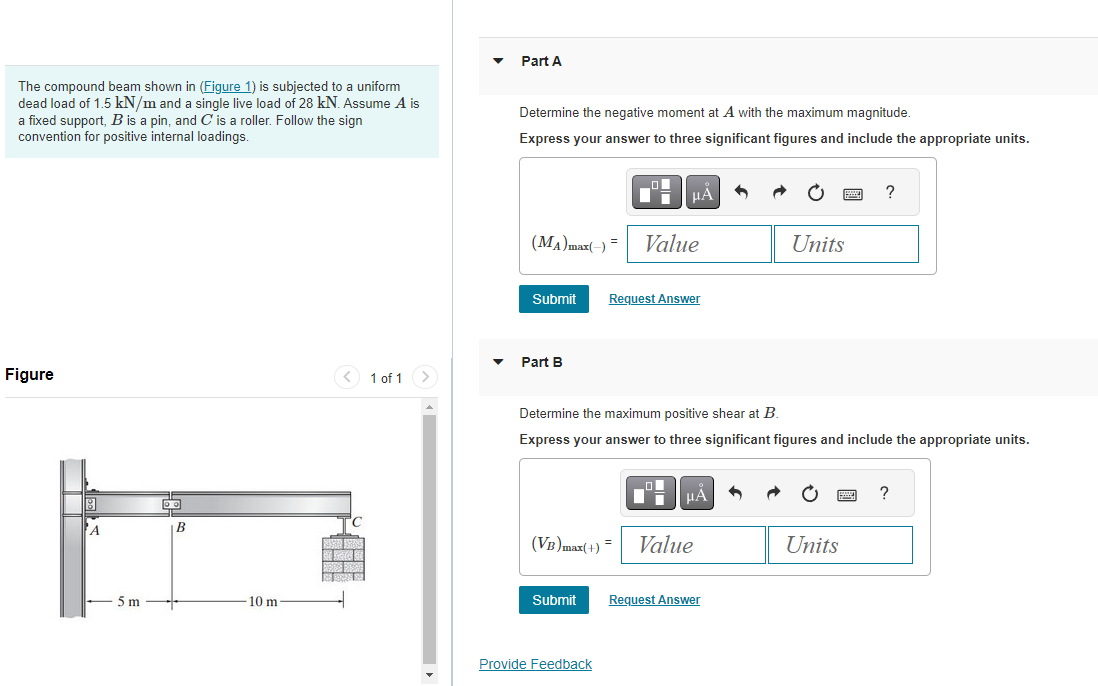Click the help question mark in Part A toolbar
1098x686 pixels.
pyautogui.click(x=889, y=191)
